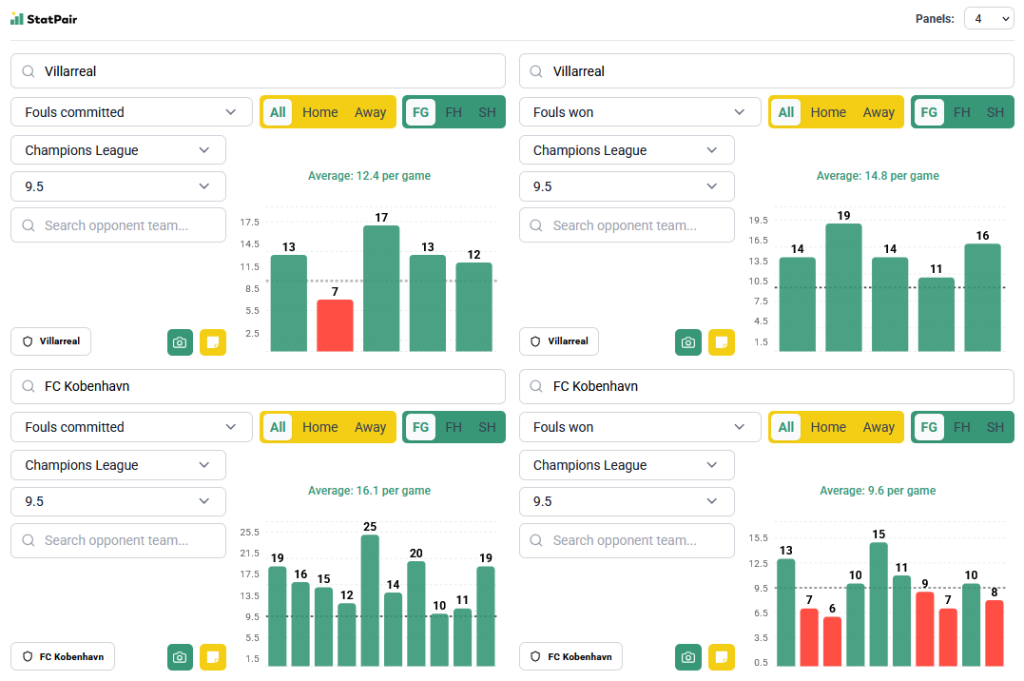Viewport: 1024px width, 681px height.
Task: Select FH period in FC Kobenhavn Fouls committed panel
Action: [453, 427]
